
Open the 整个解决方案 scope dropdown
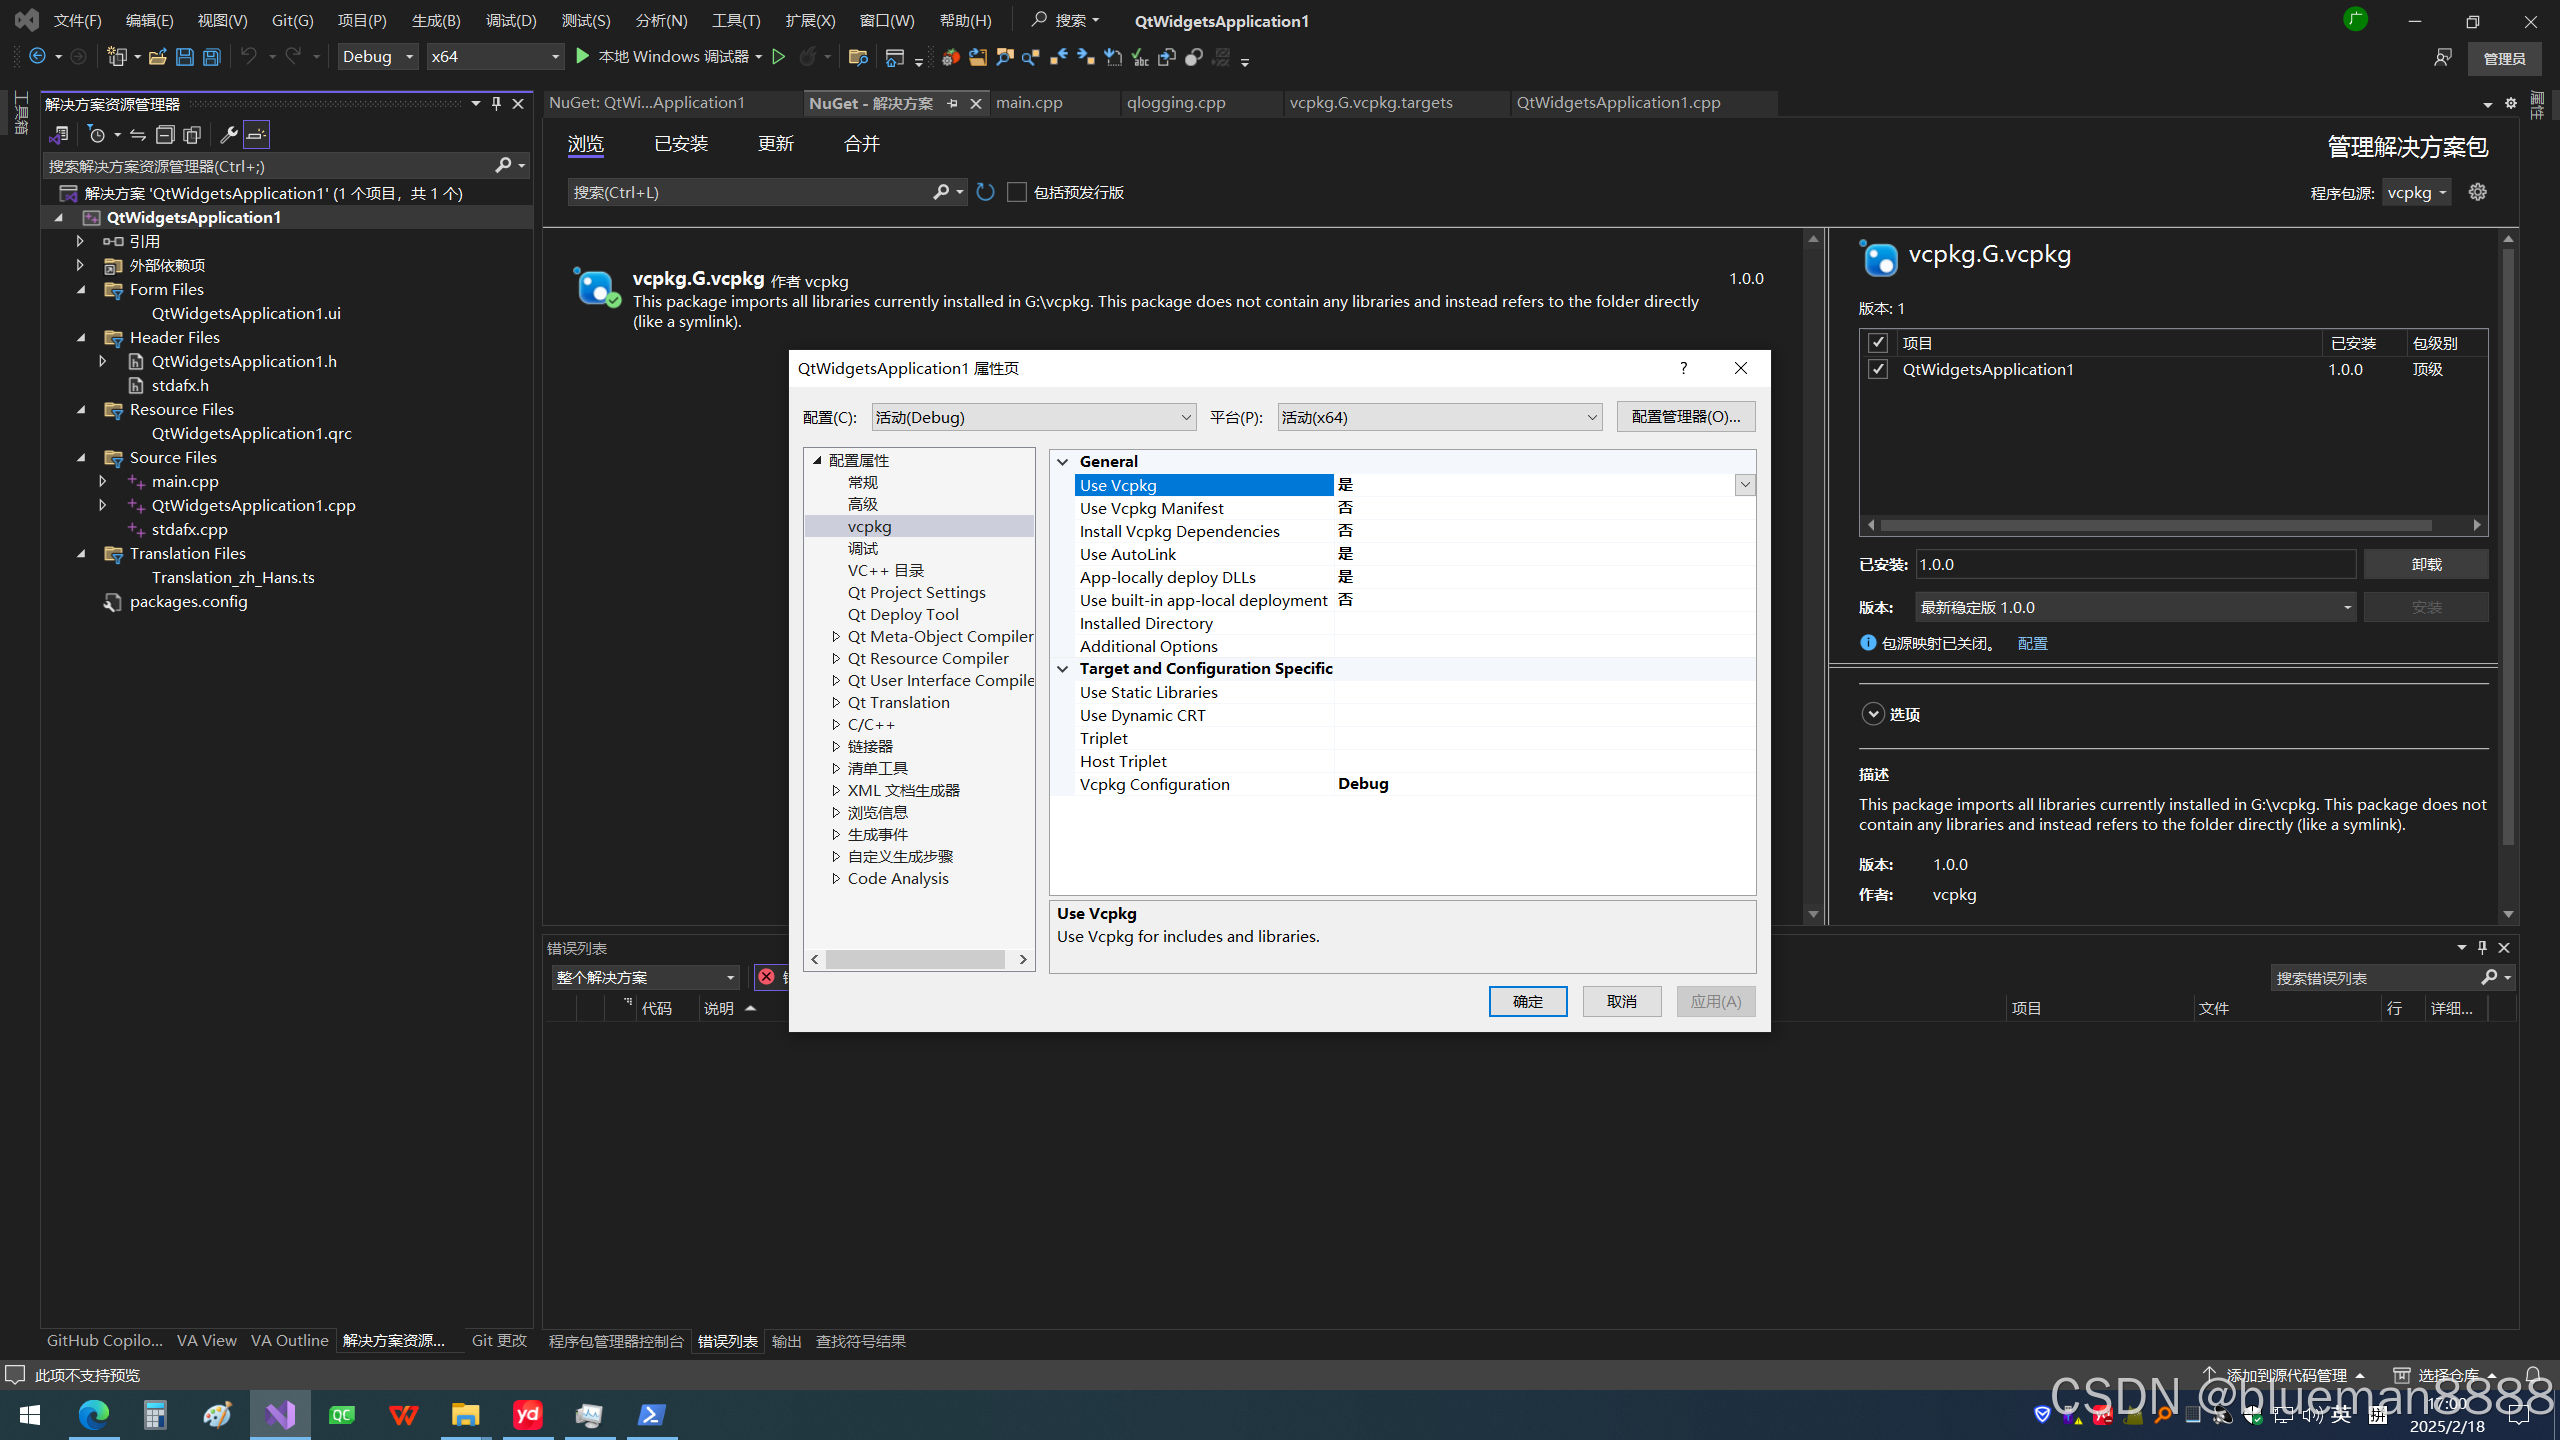[645, 977]
